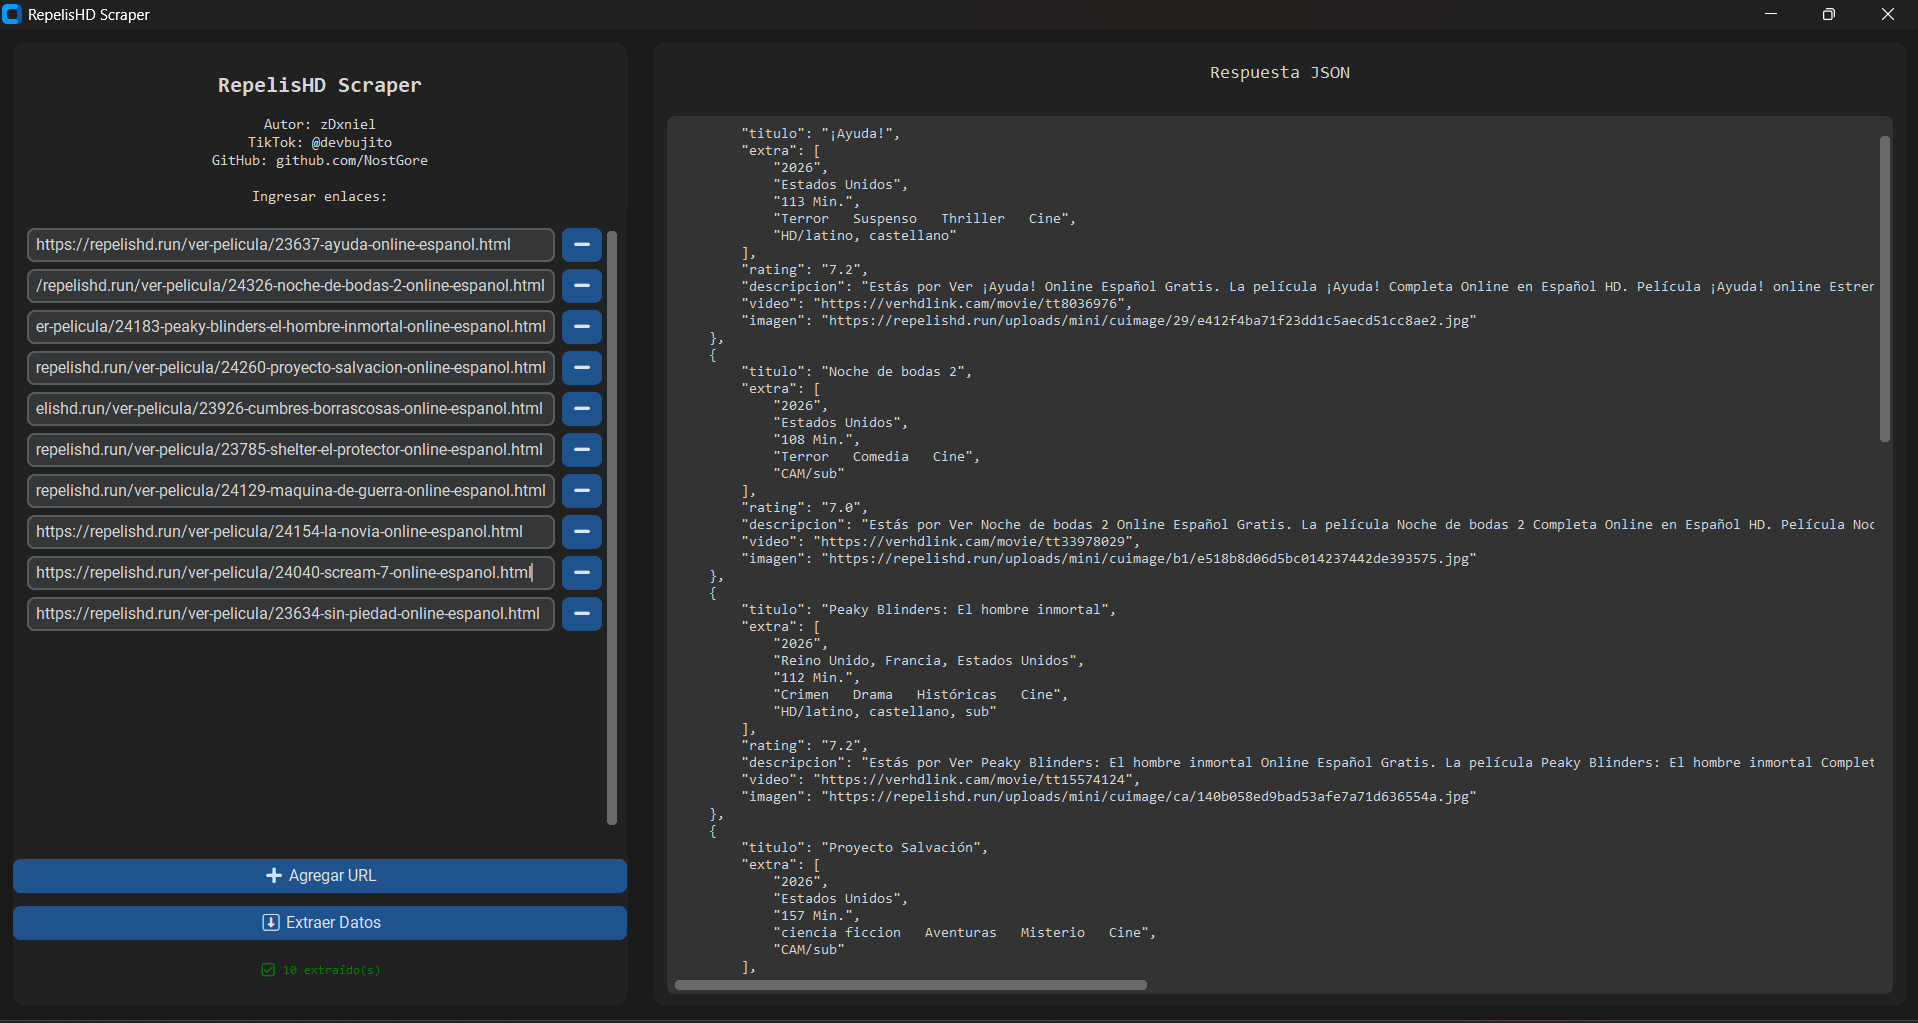Click Extraer Datos to extract data
The width and height of the screenshot is (1918, 1023).
click(x=320, y=923)
